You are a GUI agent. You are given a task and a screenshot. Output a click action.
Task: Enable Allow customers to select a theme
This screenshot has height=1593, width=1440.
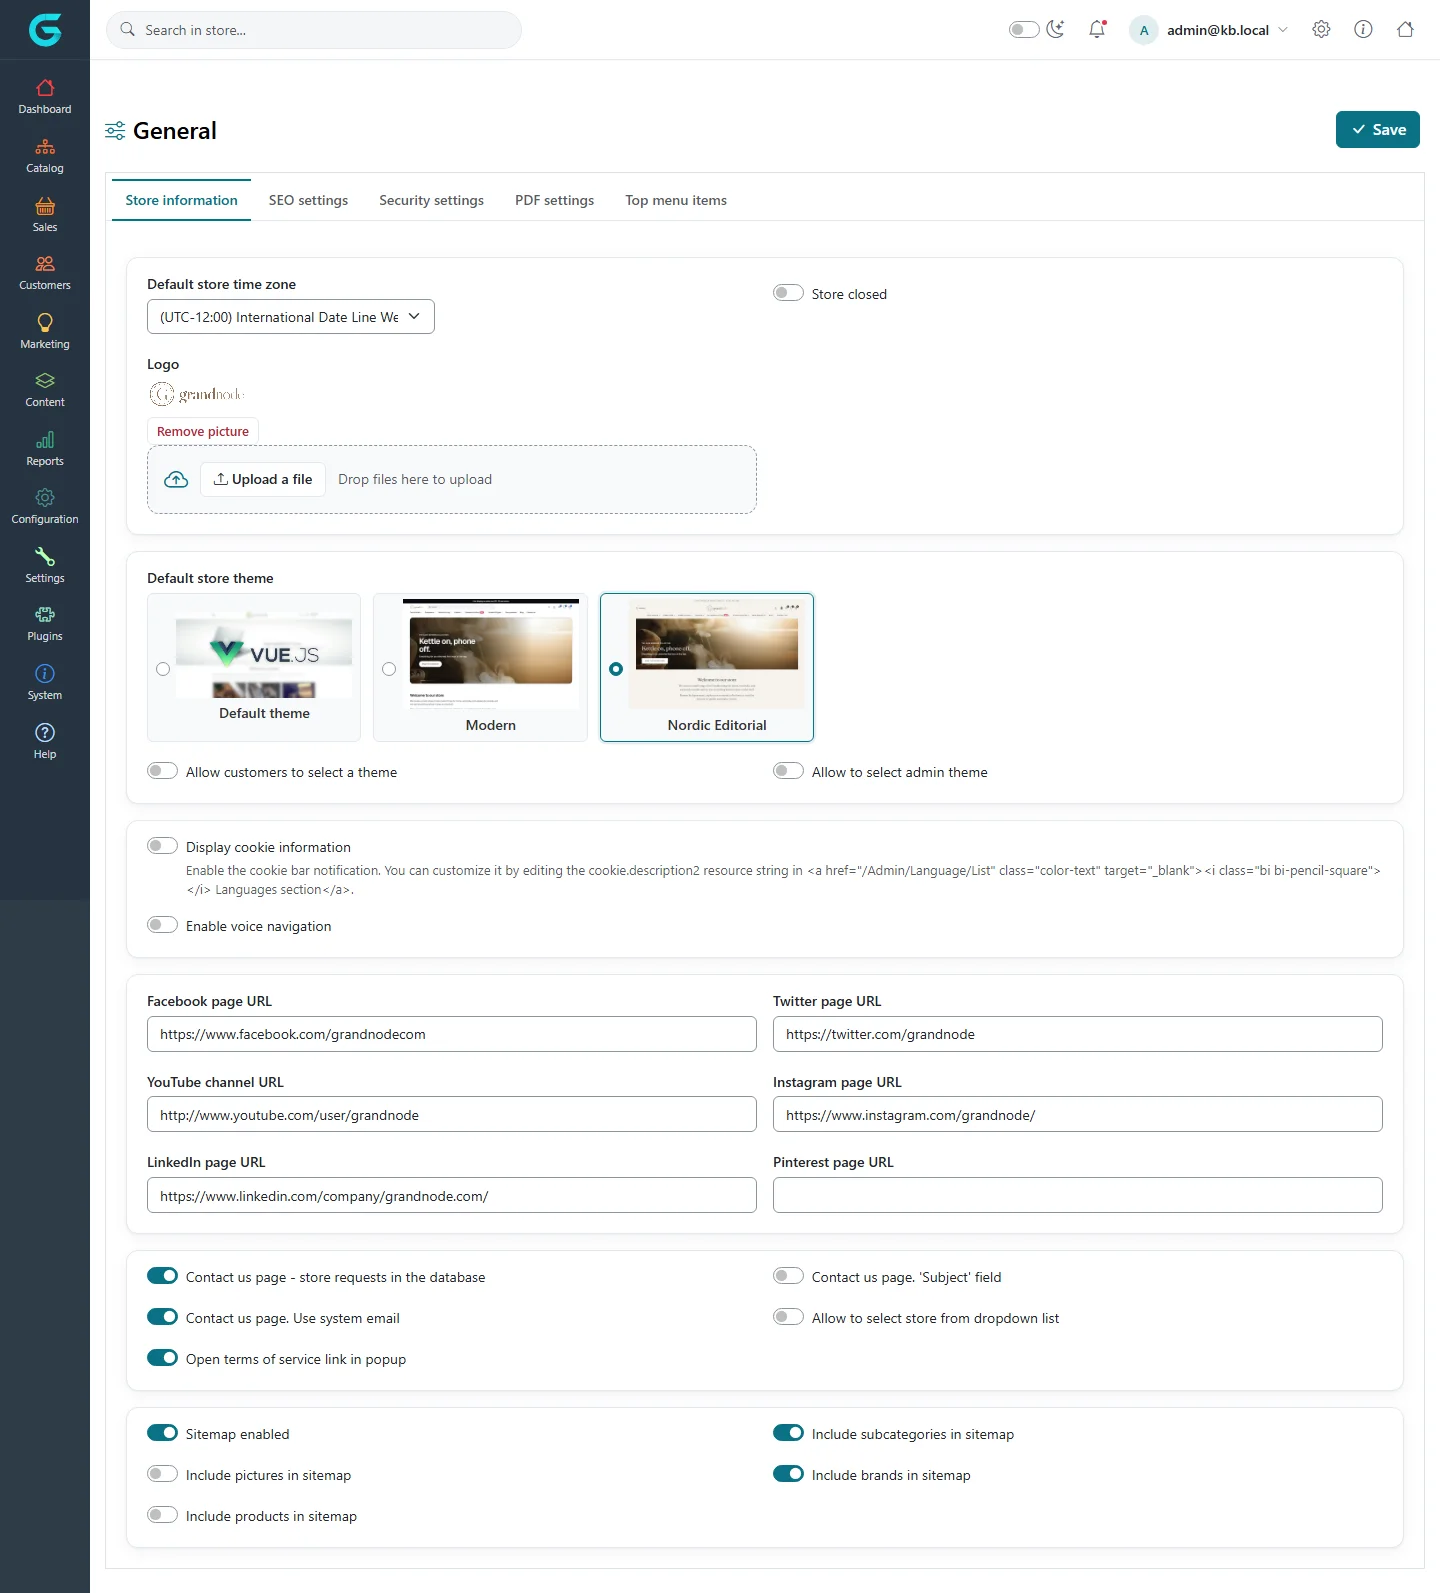coord(162,771)
